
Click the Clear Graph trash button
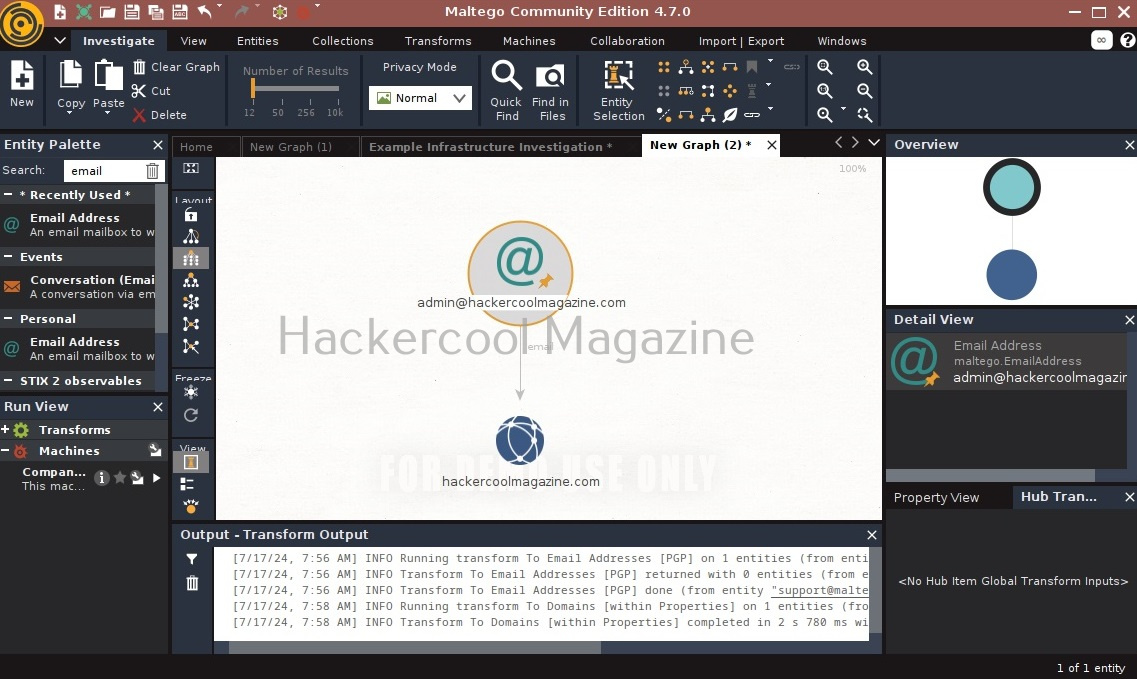176,67
